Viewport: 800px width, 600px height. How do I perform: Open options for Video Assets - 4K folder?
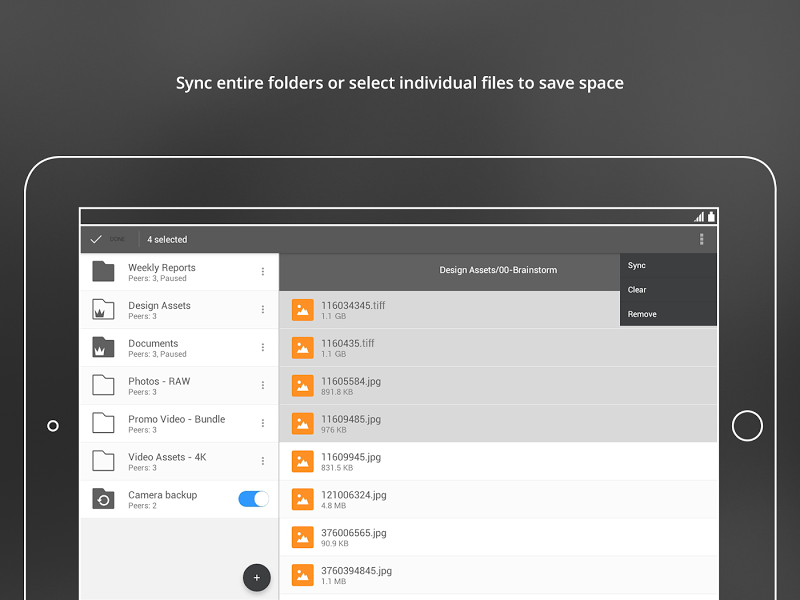(263, 461)
